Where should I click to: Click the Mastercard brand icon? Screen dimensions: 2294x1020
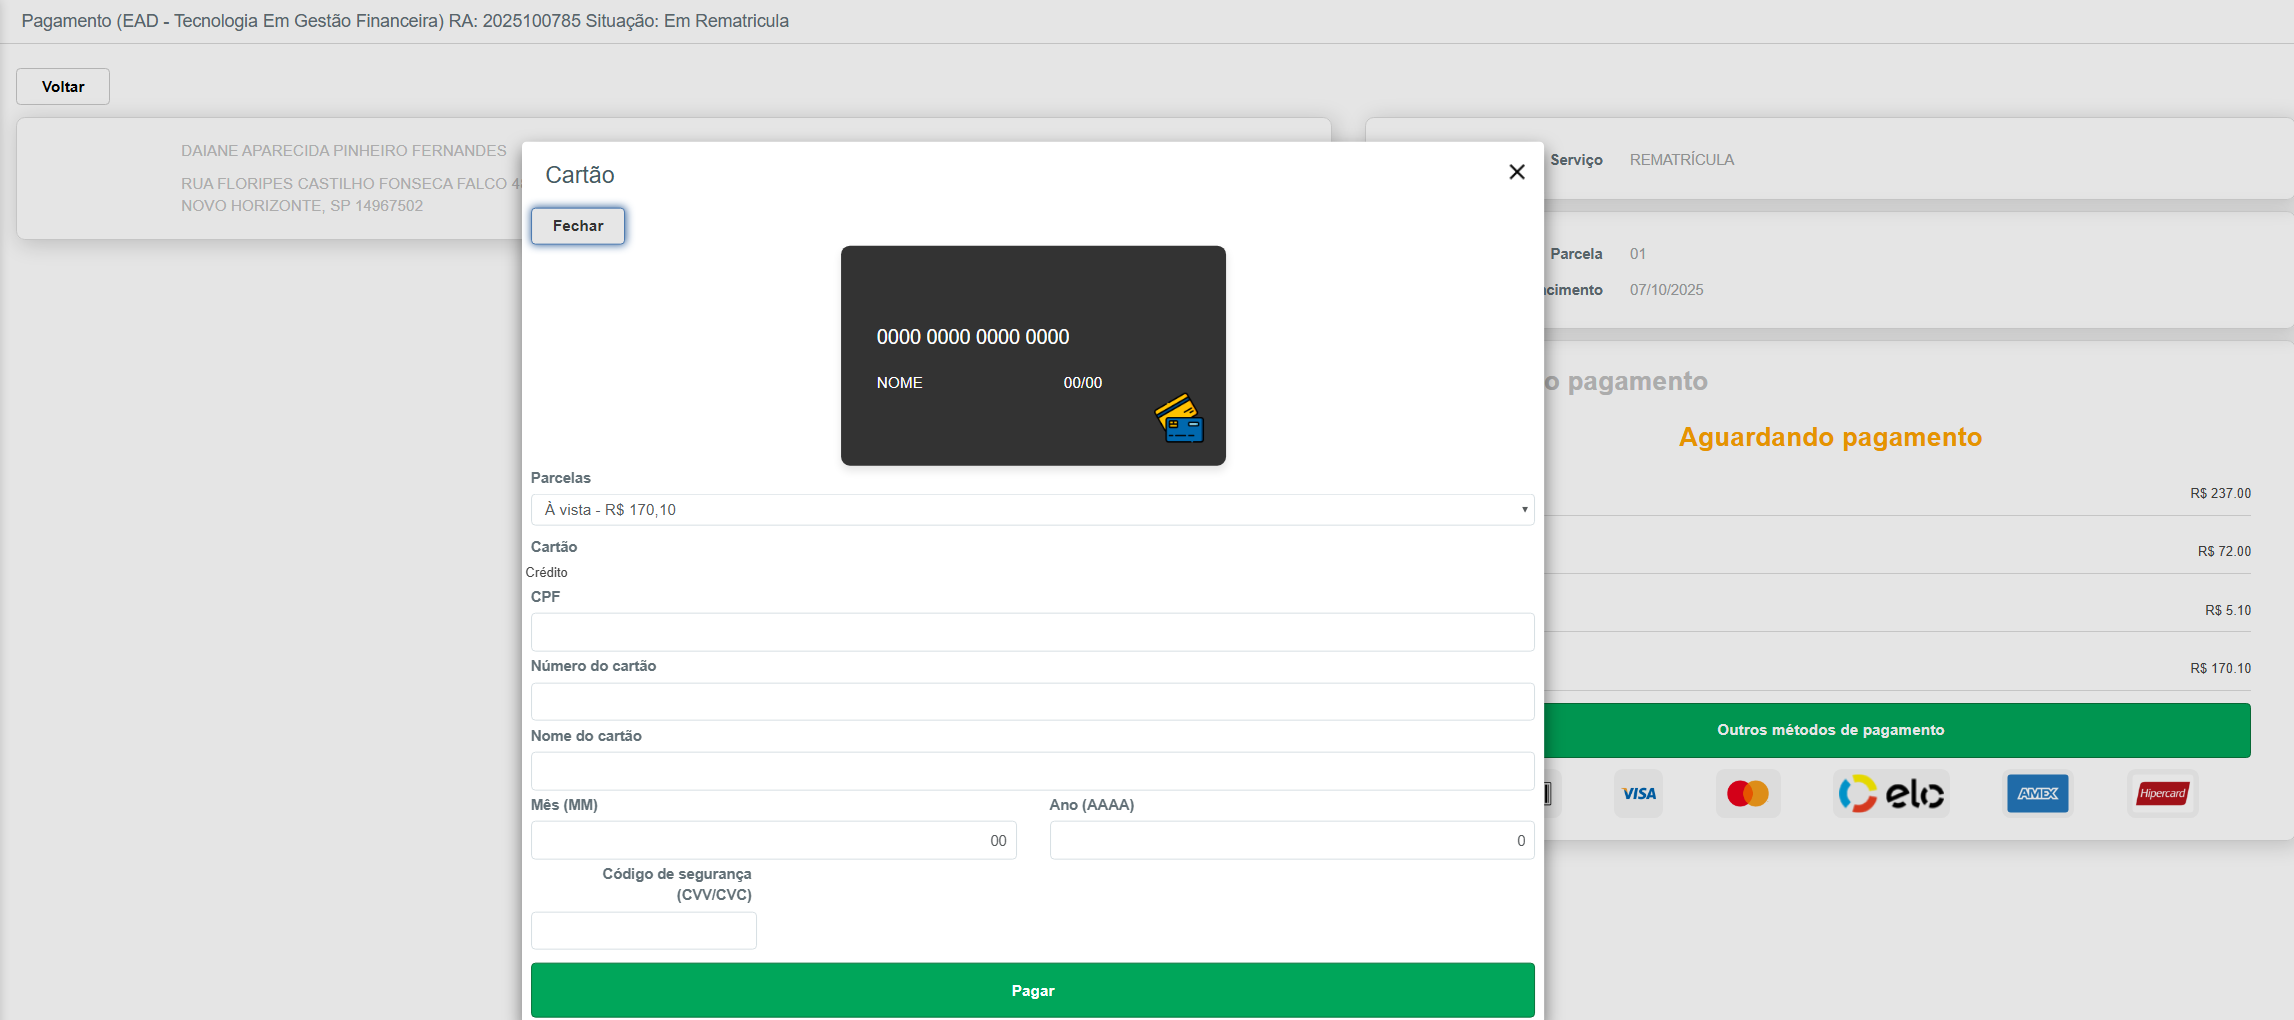pyautogui.click(x=1747, y=794)
